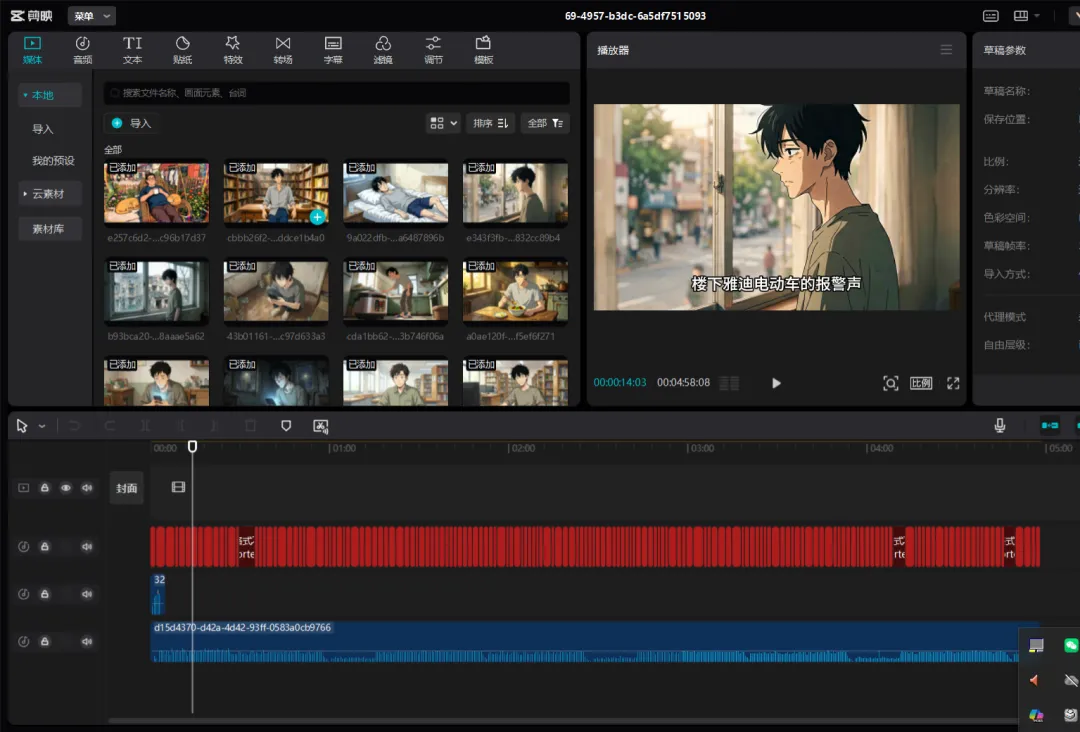1080x732 pixels.
Task: Select thumbnail cda1bb62-...3b746f06a
Action: point(395,291)
